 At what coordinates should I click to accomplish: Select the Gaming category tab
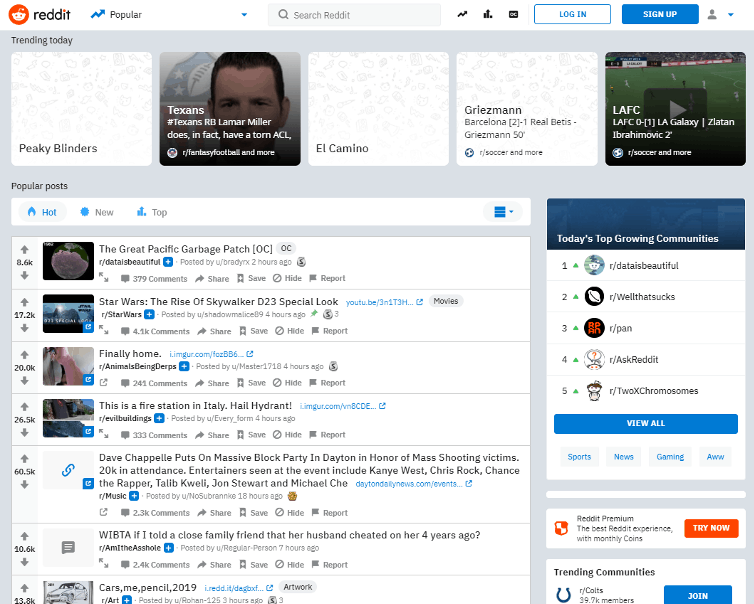click(x=670, y=456)
